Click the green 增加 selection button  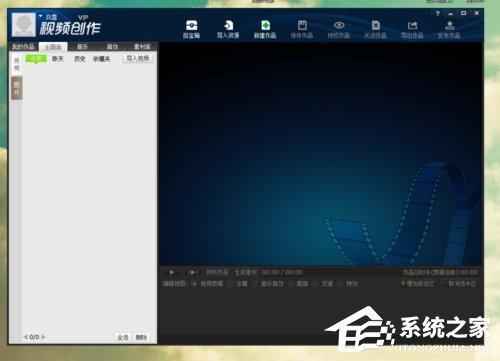[417, 284]
